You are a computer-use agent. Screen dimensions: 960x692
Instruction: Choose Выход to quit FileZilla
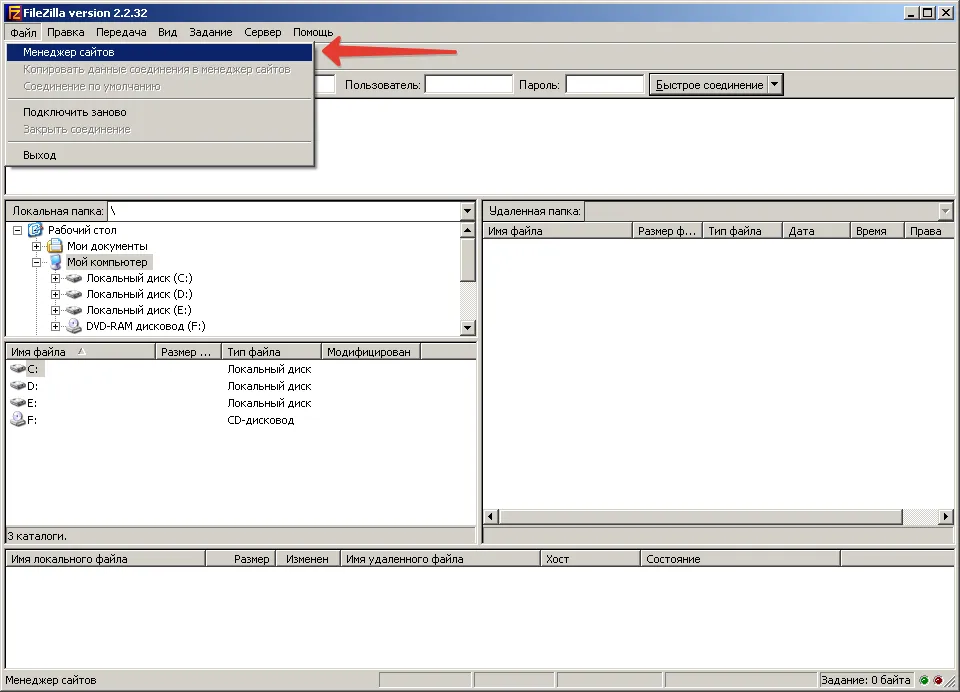click(x=159, y=155)
